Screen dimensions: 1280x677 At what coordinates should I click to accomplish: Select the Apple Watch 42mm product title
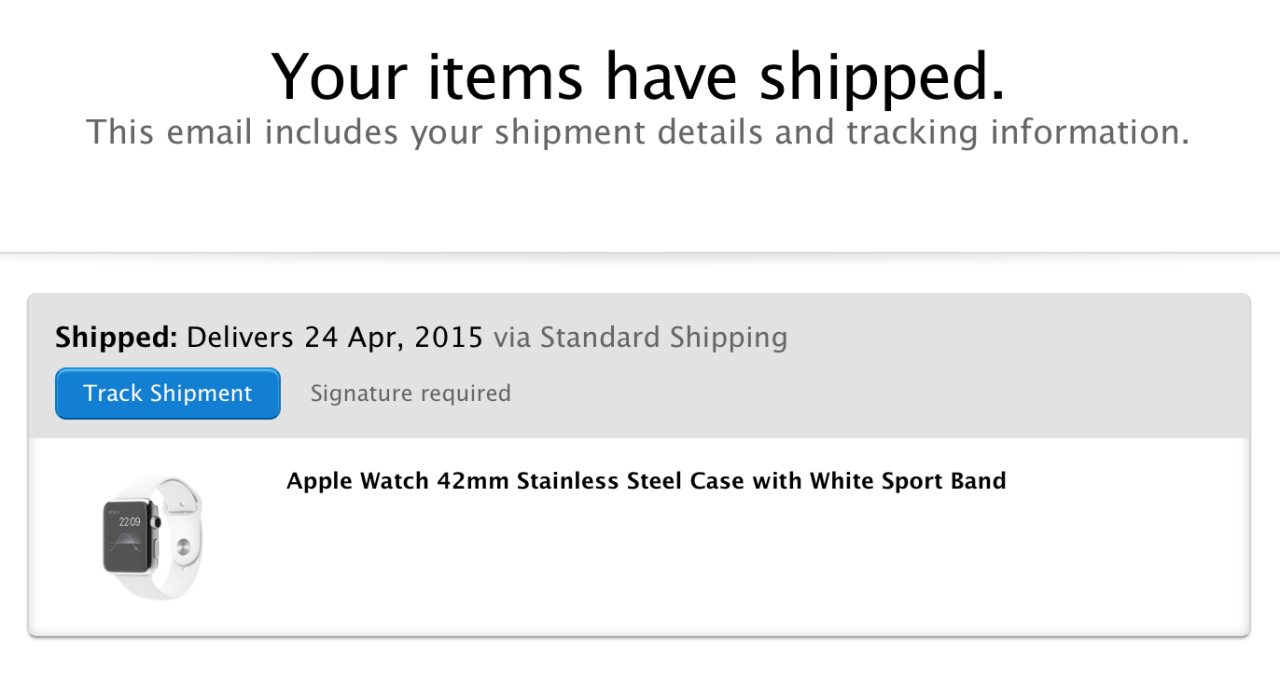pyautogui.click(x=646, y=481)
